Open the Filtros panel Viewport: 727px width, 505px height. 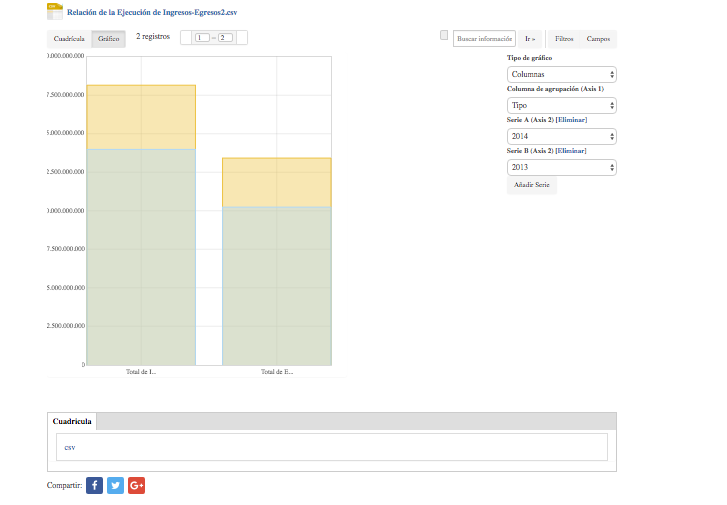(x=564, y=39)
